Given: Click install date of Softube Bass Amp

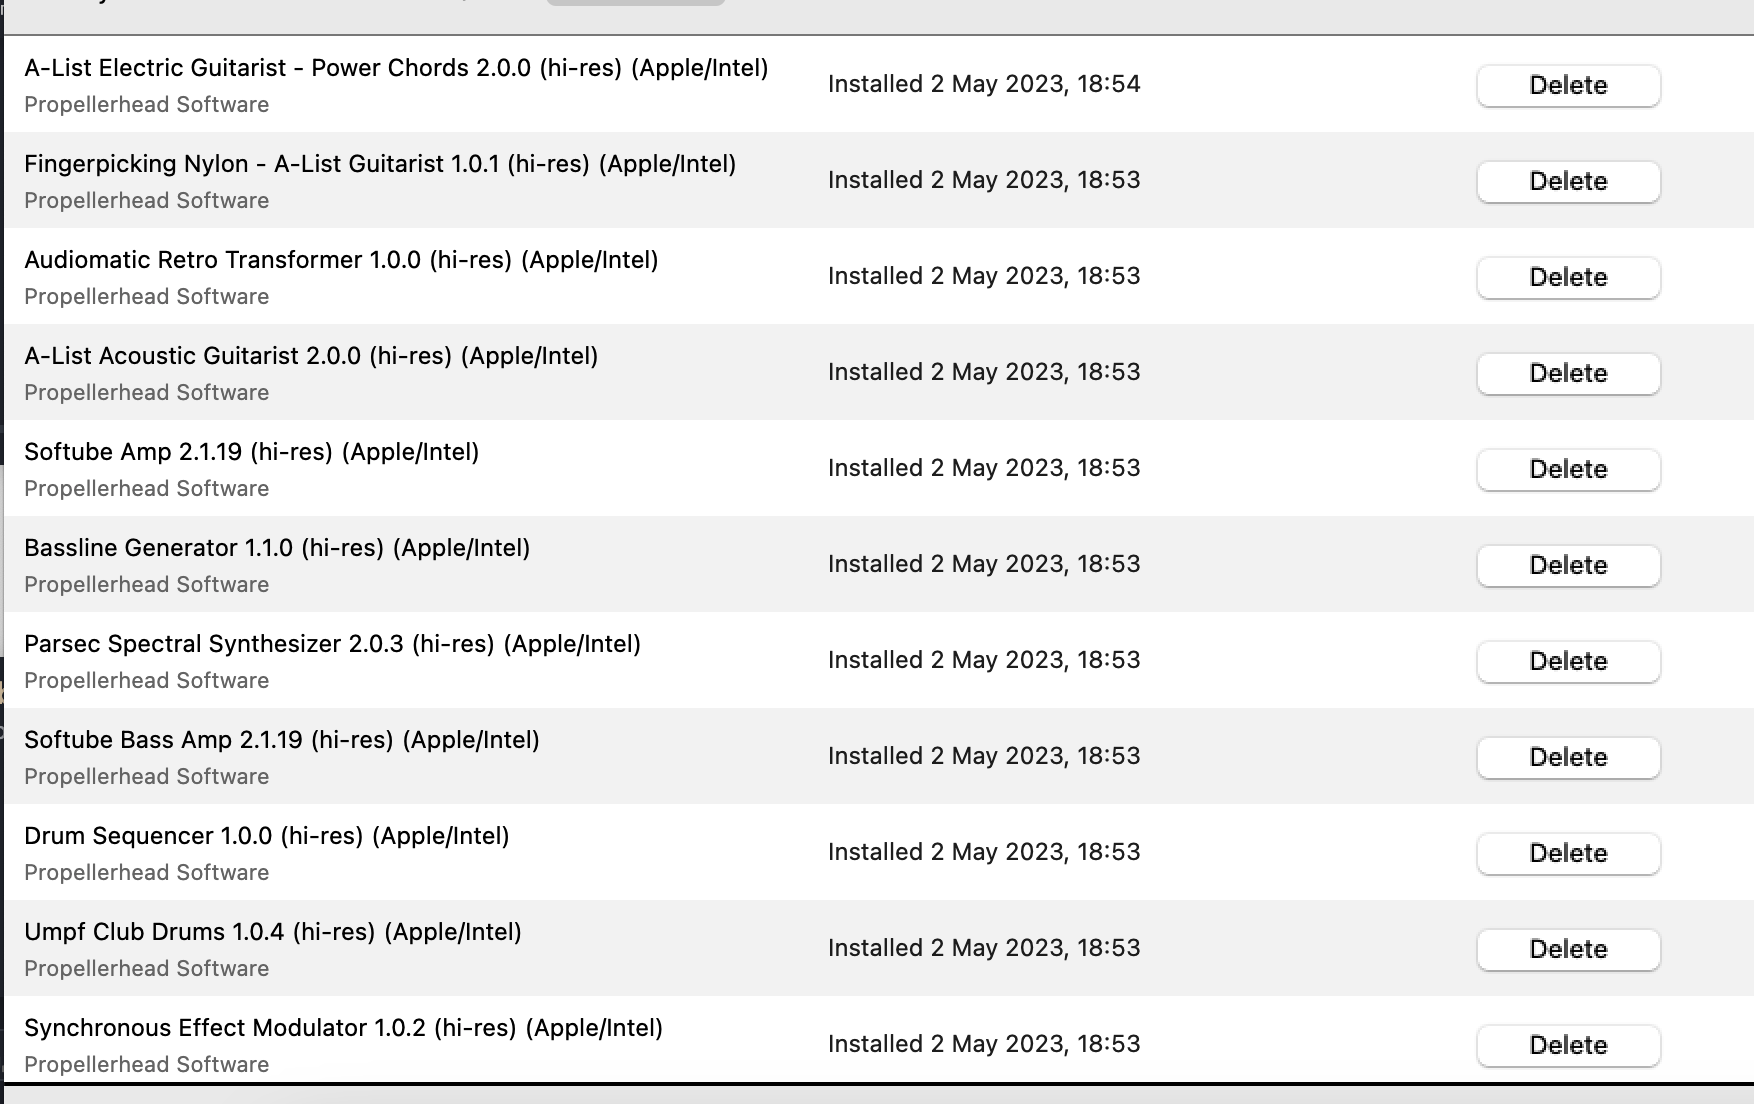Looking at the screenshot, I should [984, 756].
